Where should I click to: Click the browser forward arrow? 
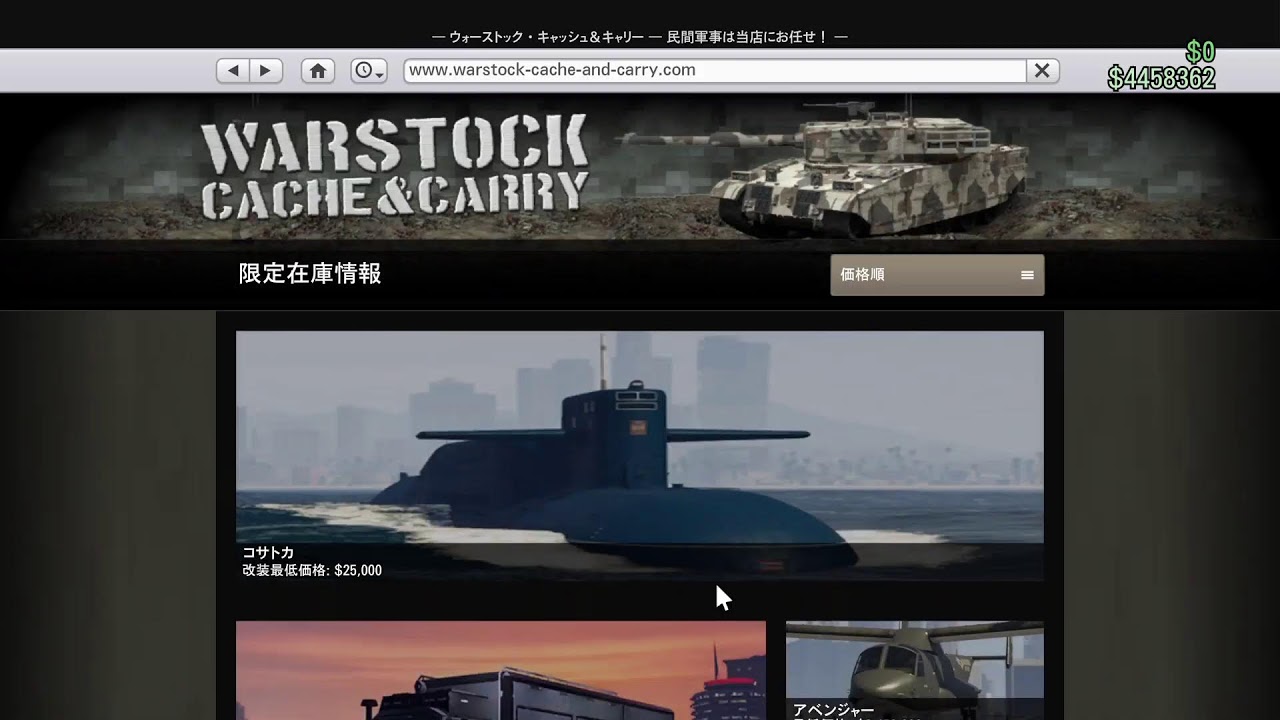click(x=266, y=71)
